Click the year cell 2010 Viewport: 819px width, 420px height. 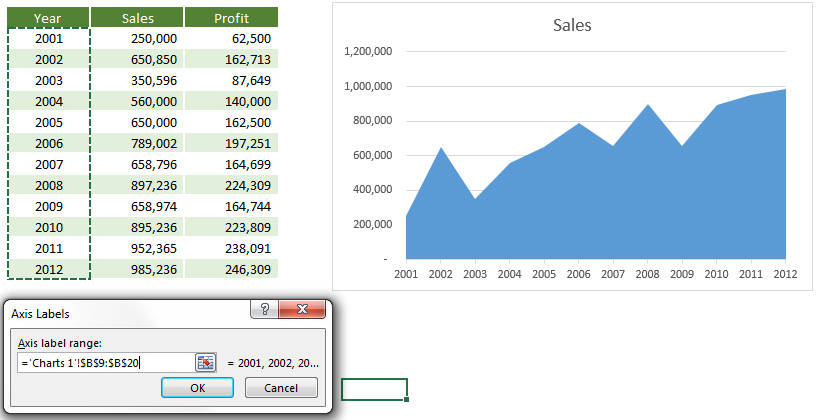49,228
